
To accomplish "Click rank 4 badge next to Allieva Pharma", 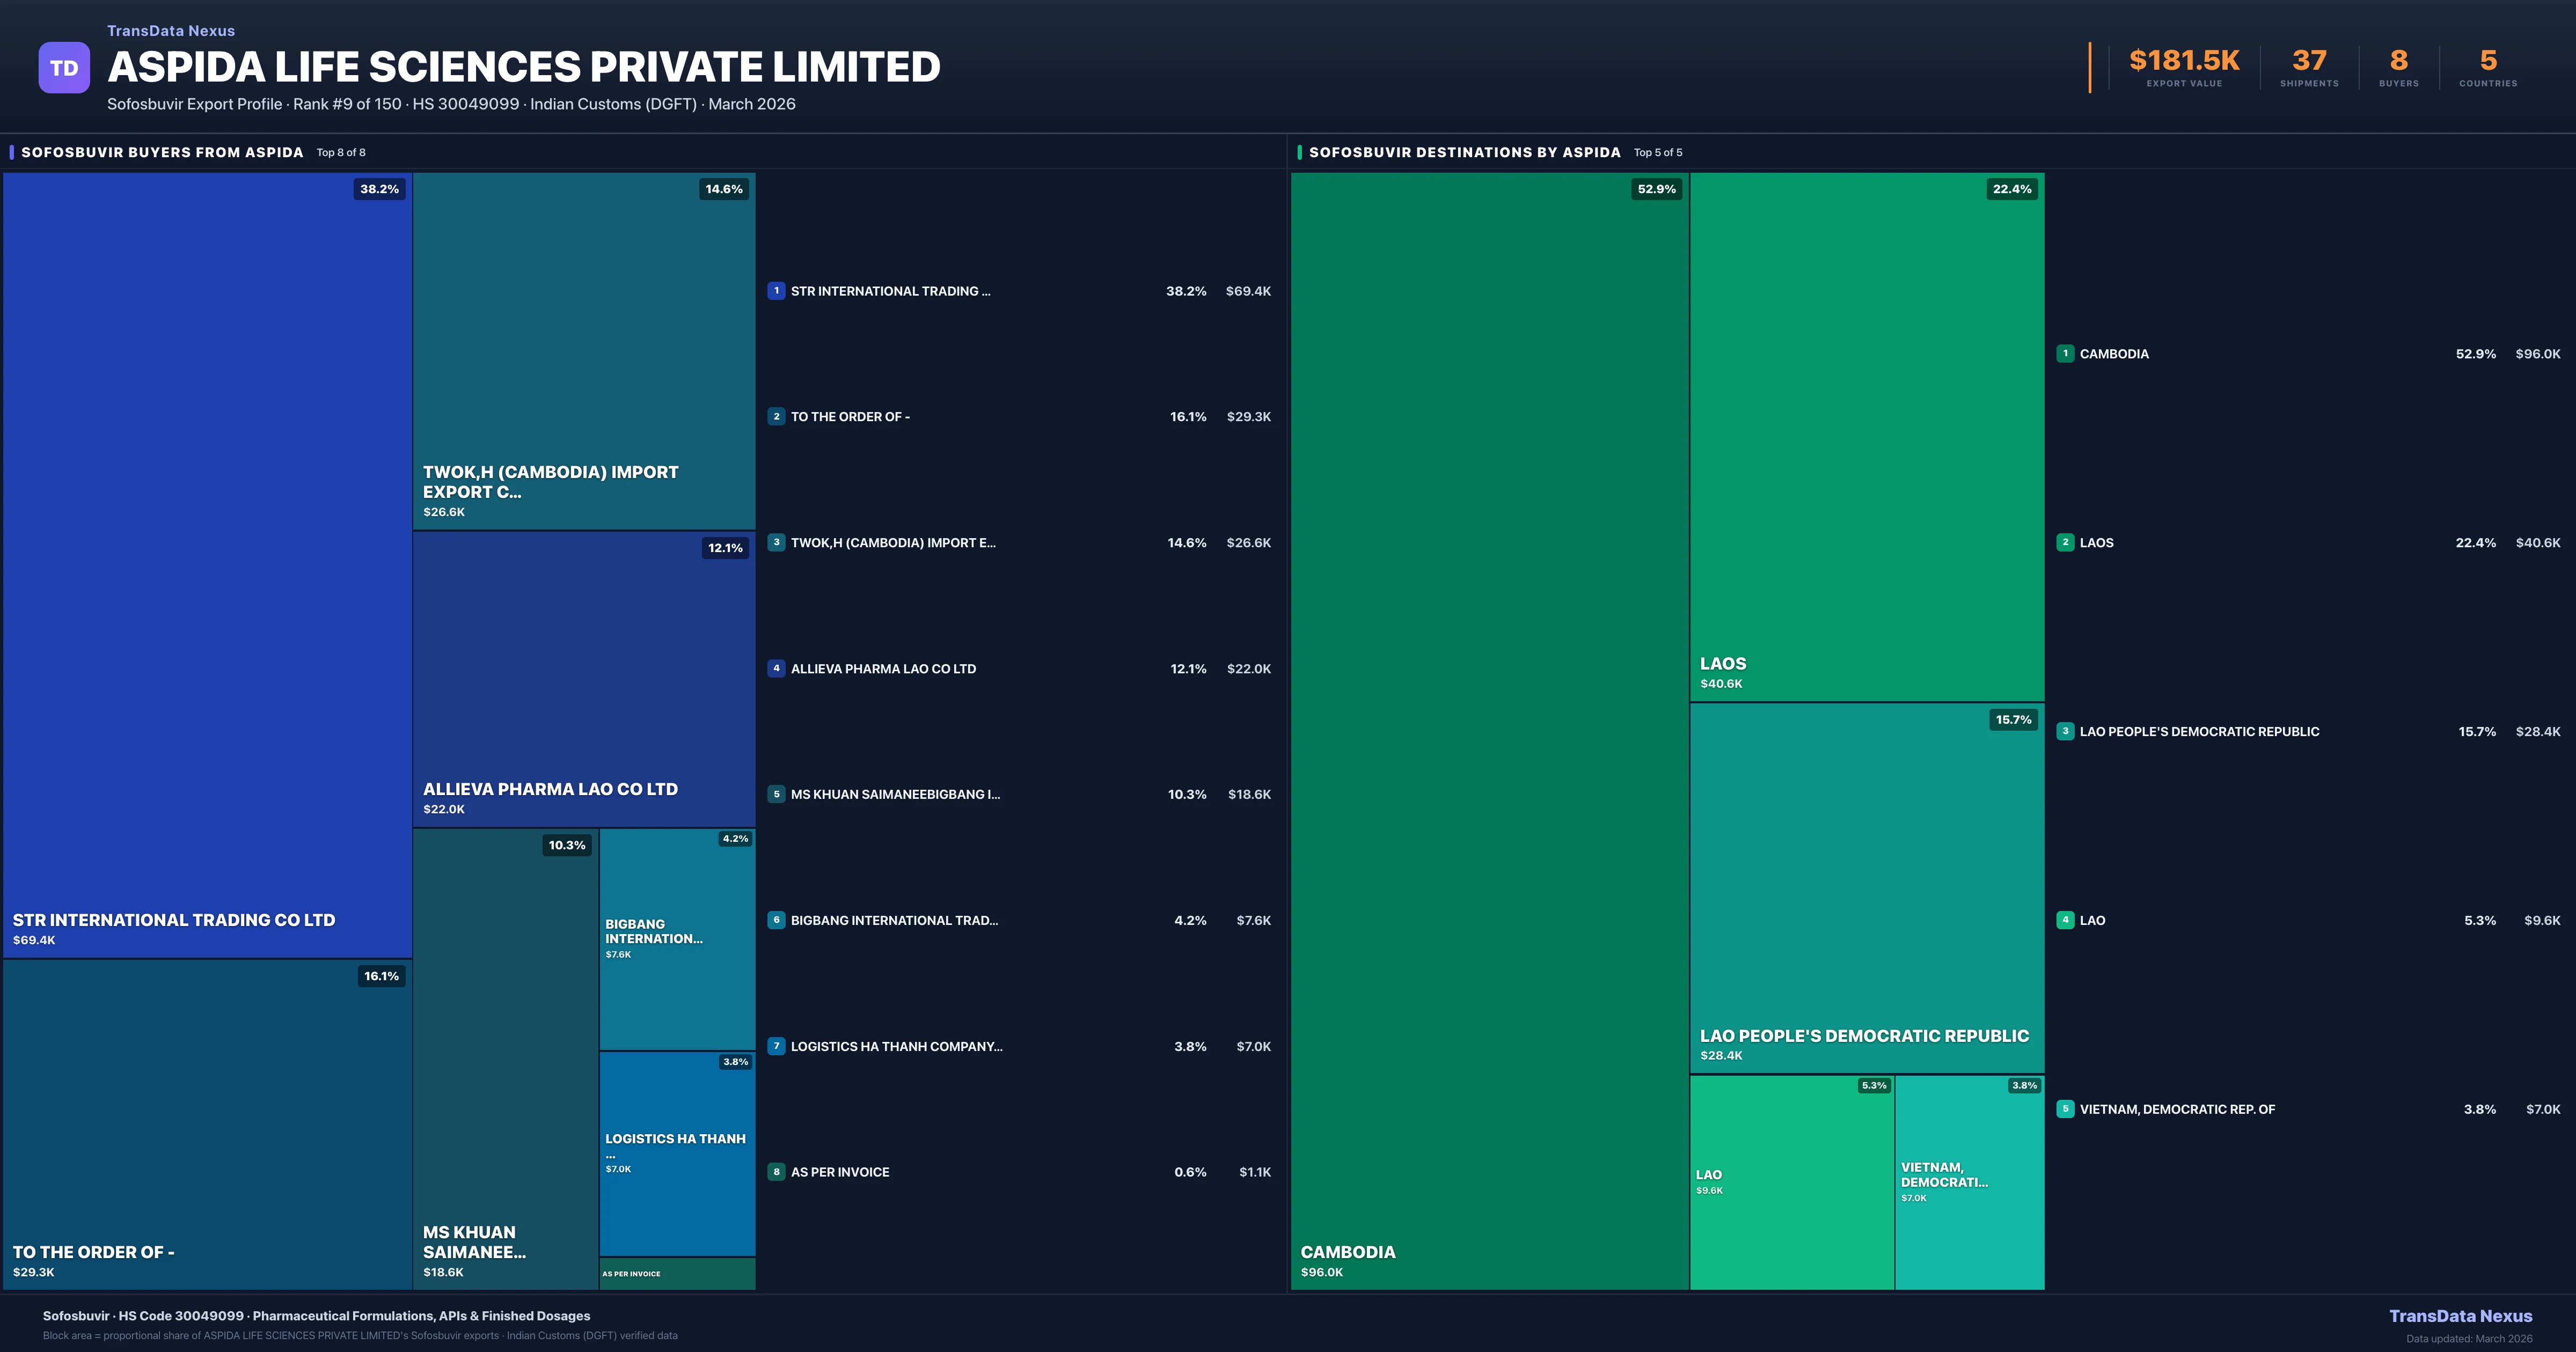I will 776,668.
